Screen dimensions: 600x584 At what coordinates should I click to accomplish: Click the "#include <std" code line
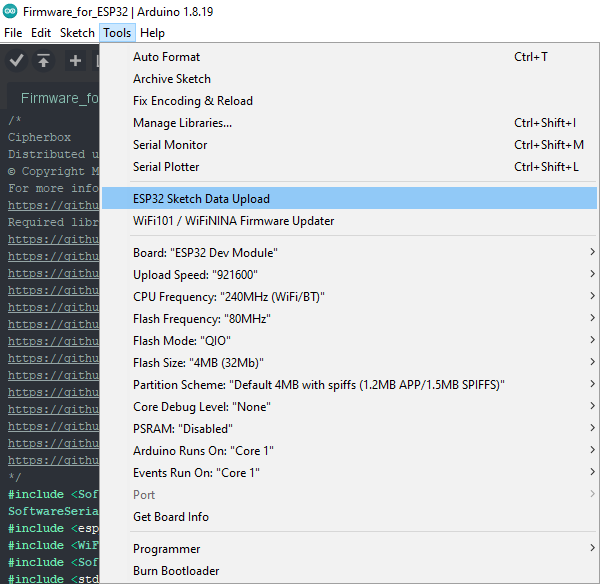(x=53, y=578)
